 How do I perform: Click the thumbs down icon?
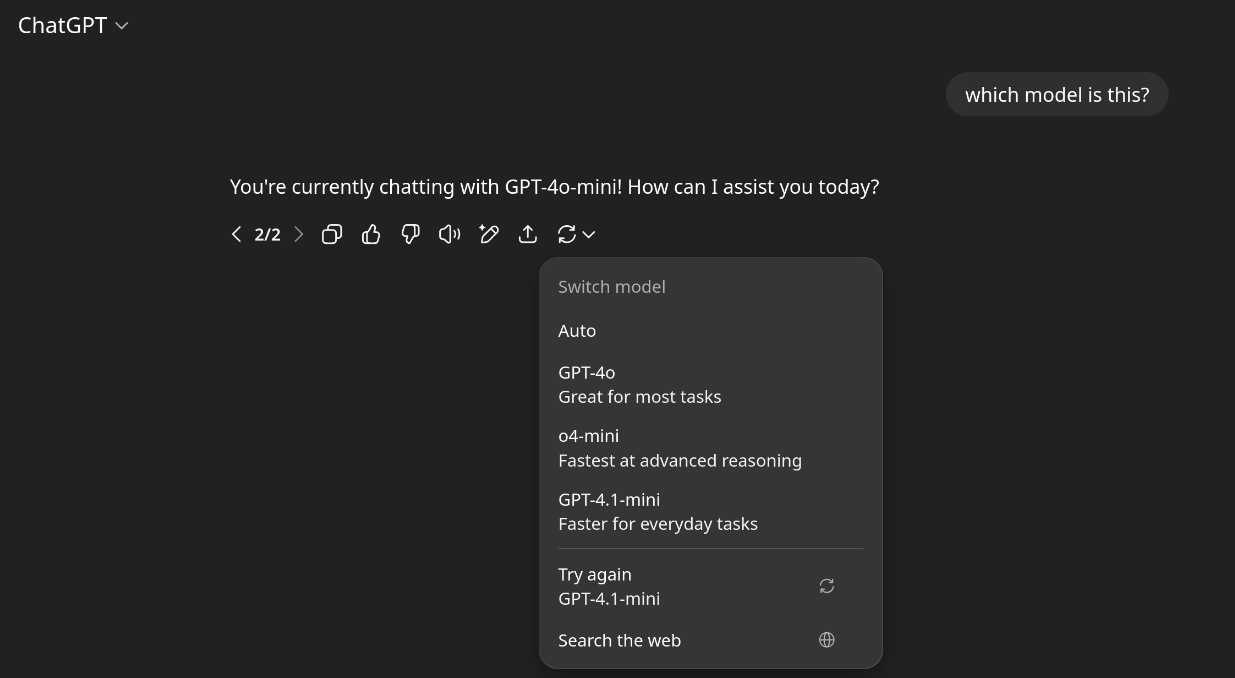(x=410, y=234)
